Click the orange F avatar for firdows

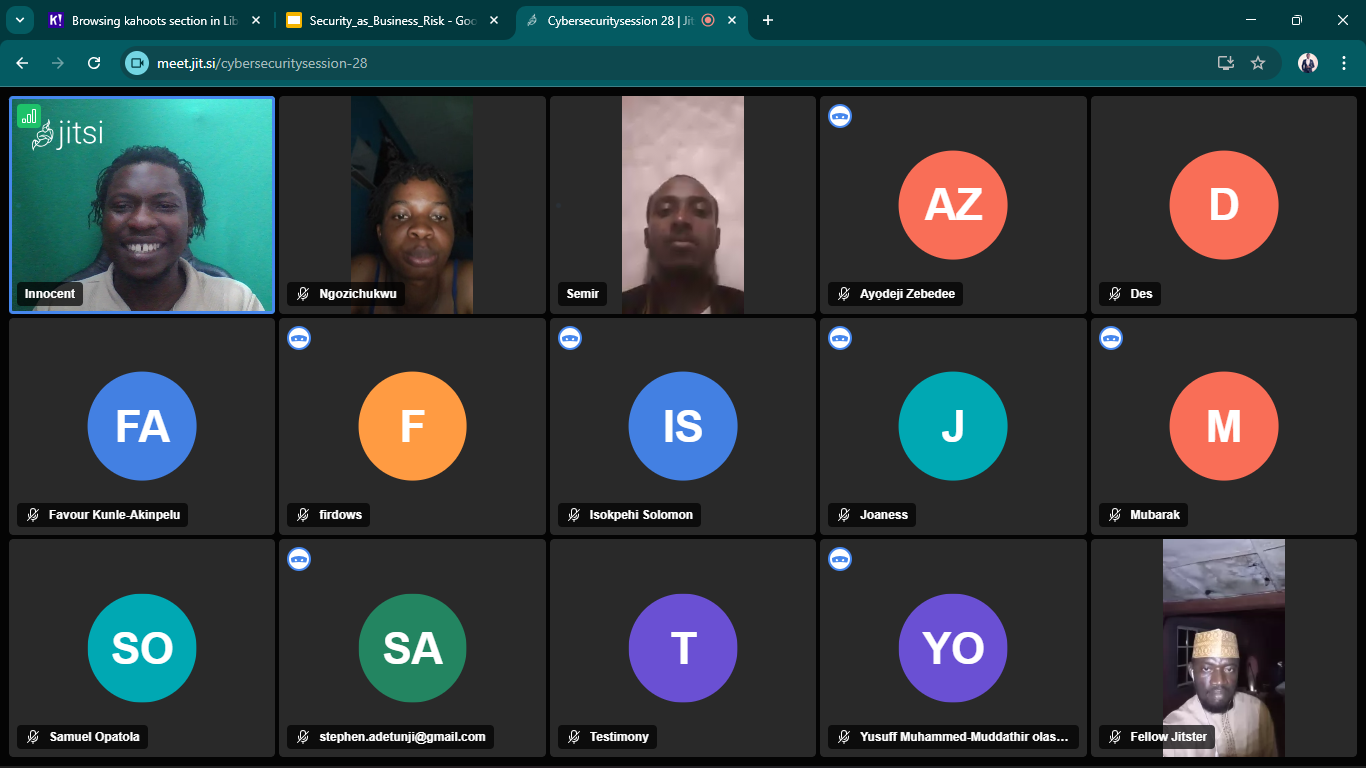(x=412, y=426)
